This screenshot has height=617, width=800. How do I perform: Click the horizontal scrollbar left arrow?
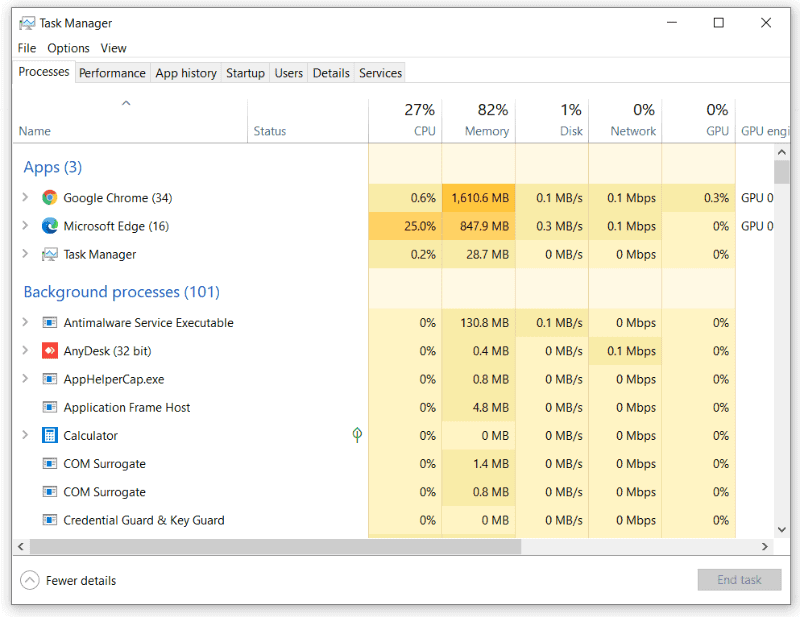pyautogui.click(x=21, y=547)
